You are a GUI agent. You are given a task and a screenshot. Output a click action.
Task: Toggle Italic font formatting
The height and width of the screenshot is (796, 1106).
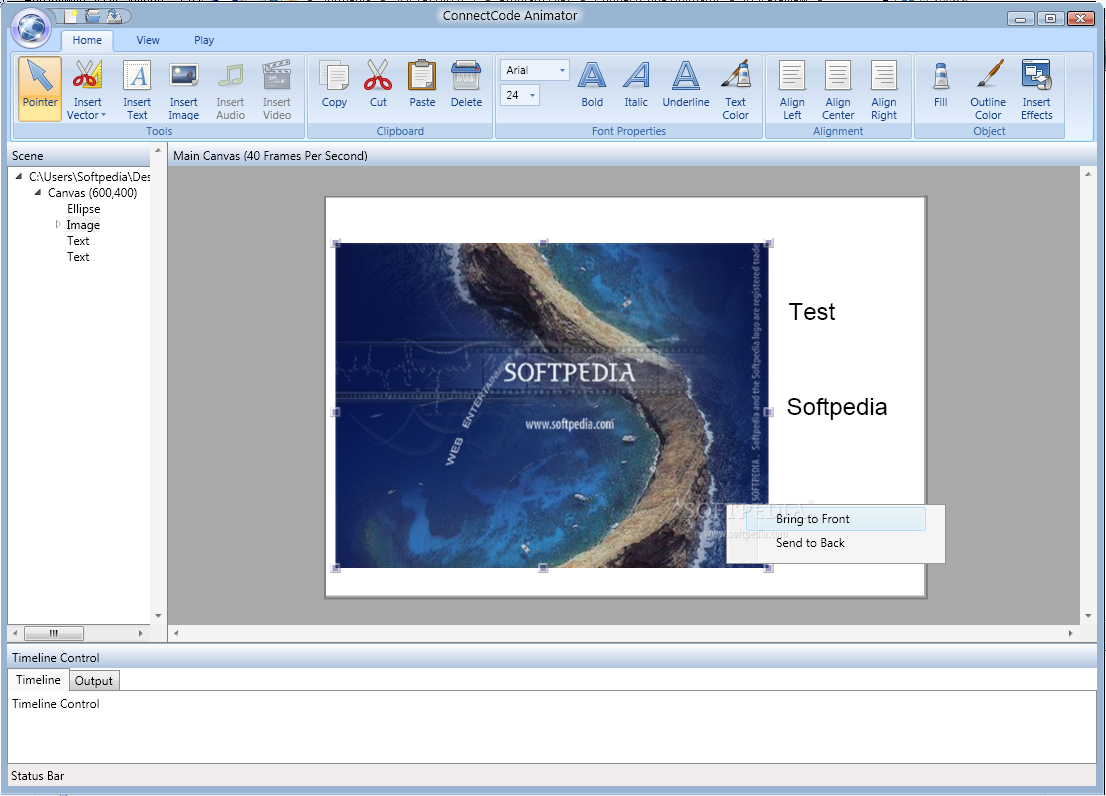636,86
